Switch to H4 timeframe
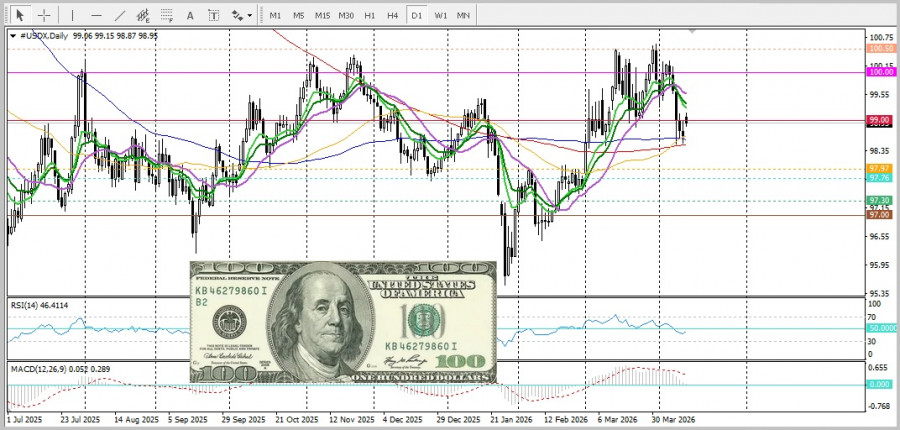The height and width of the screenshot is (430, 900). pos(393,16)
